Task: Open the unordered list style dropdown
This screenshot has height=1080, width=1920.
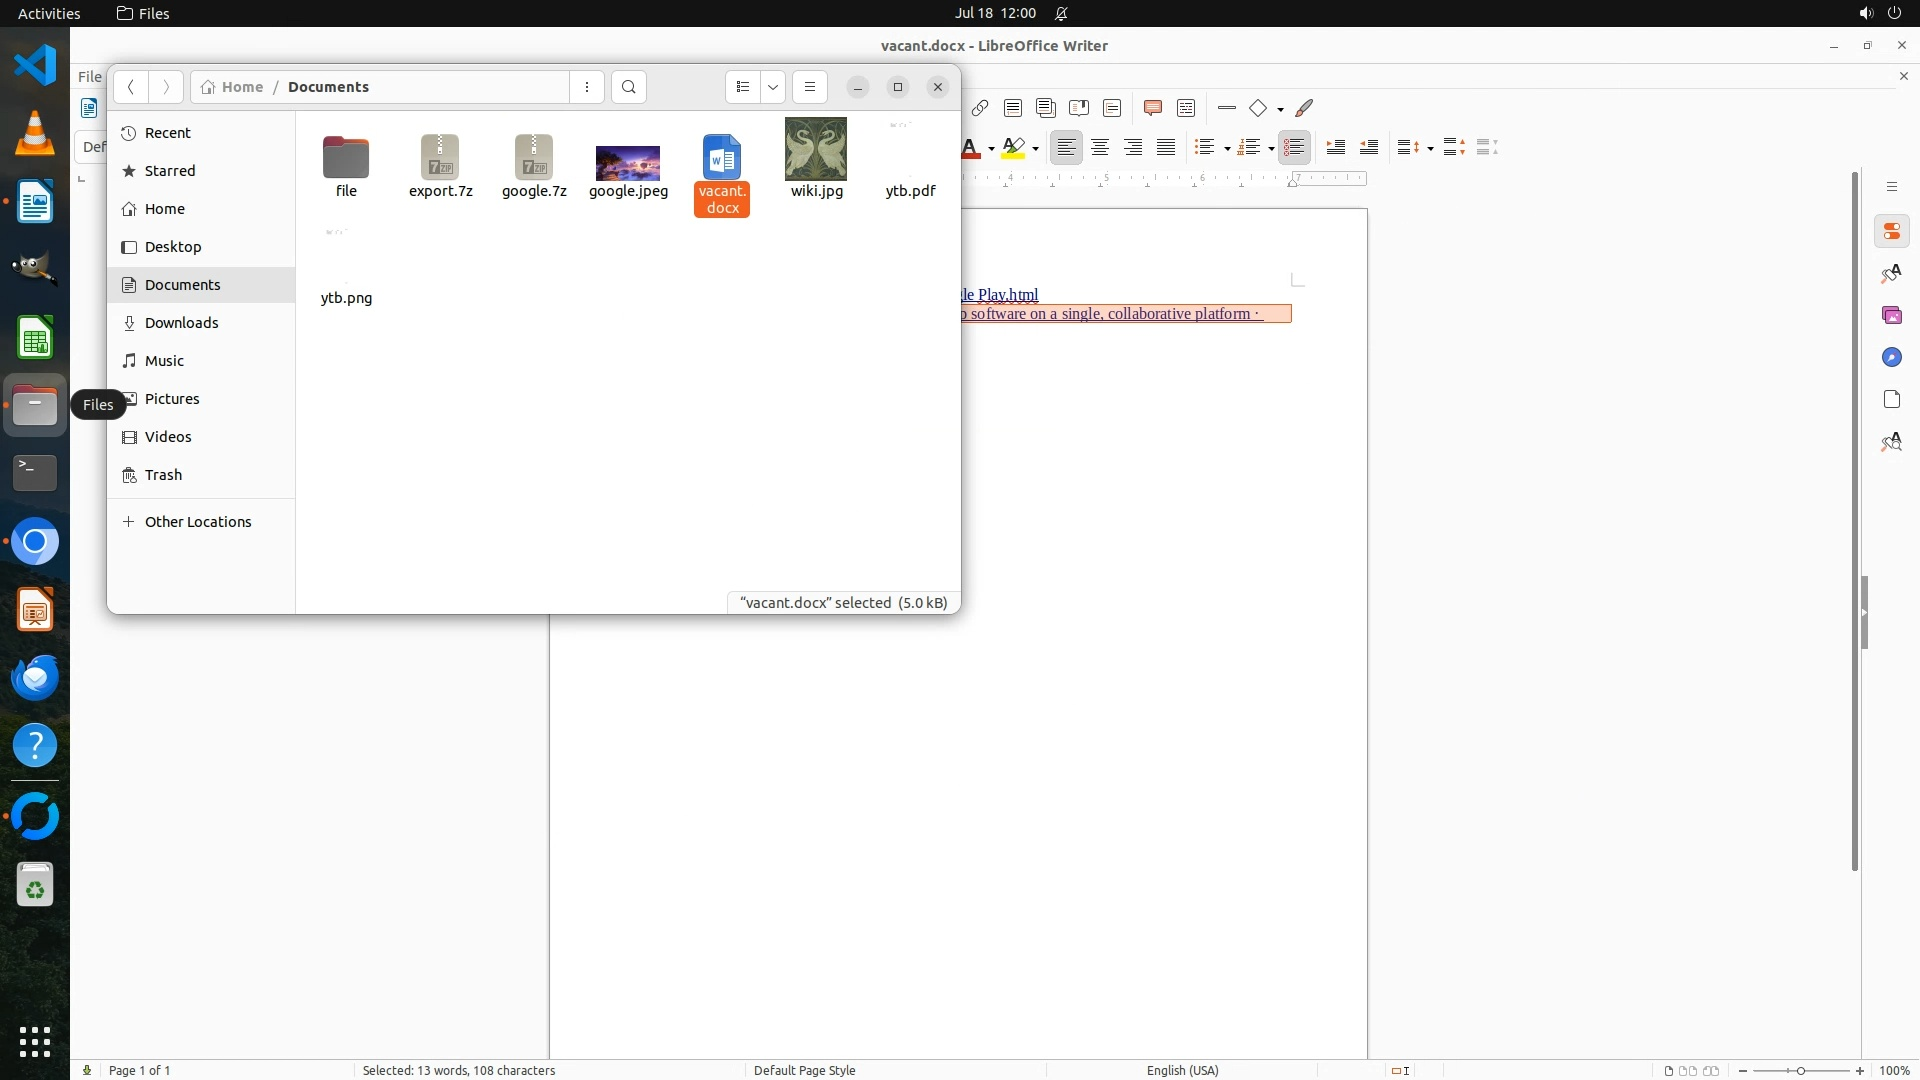Action: [1227, 148]
